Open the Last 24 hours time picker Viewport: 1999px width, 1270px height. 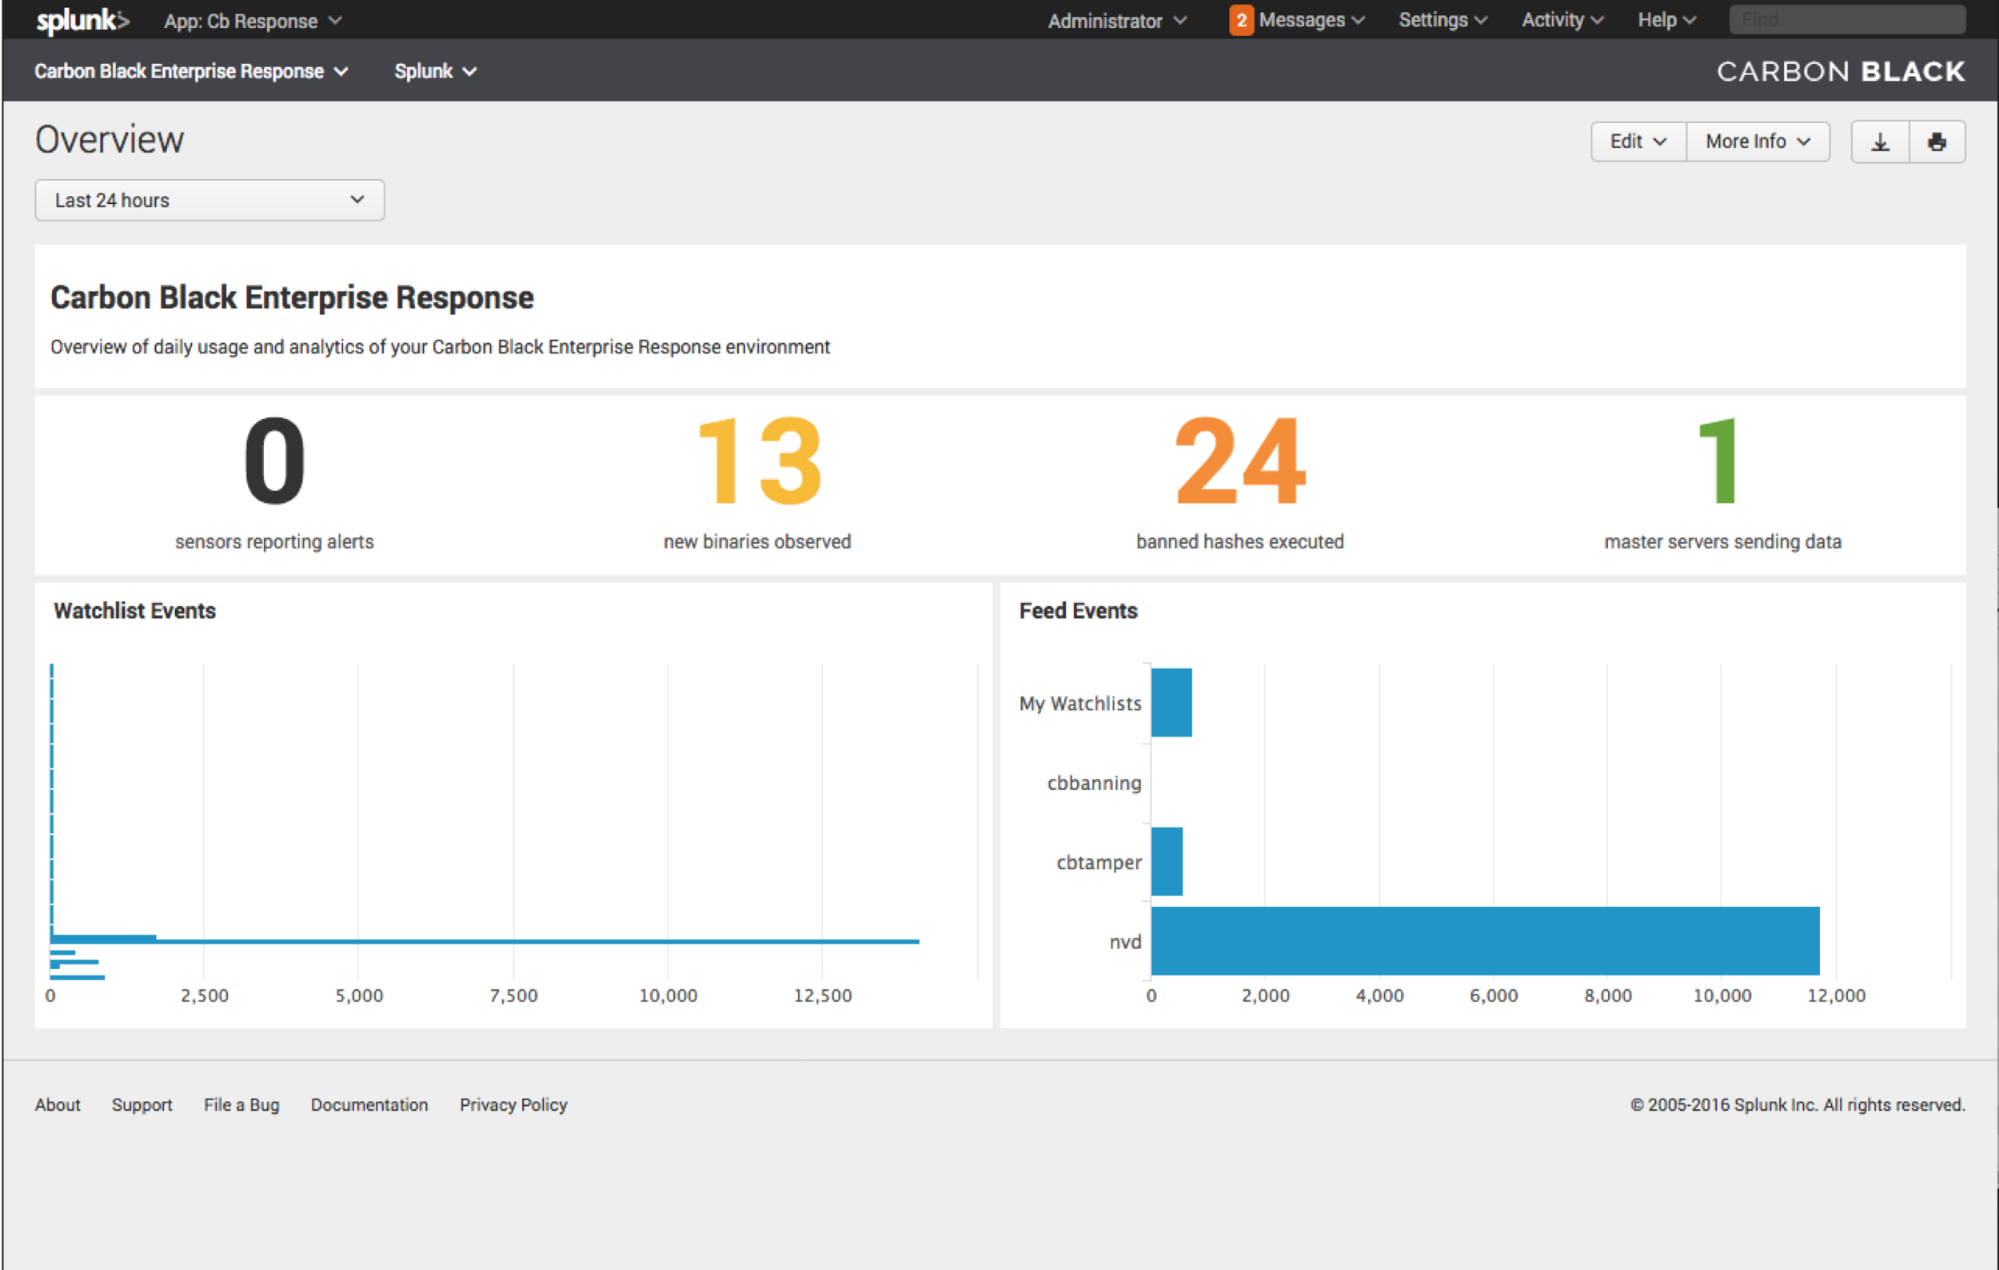click(x=210, y=200)
